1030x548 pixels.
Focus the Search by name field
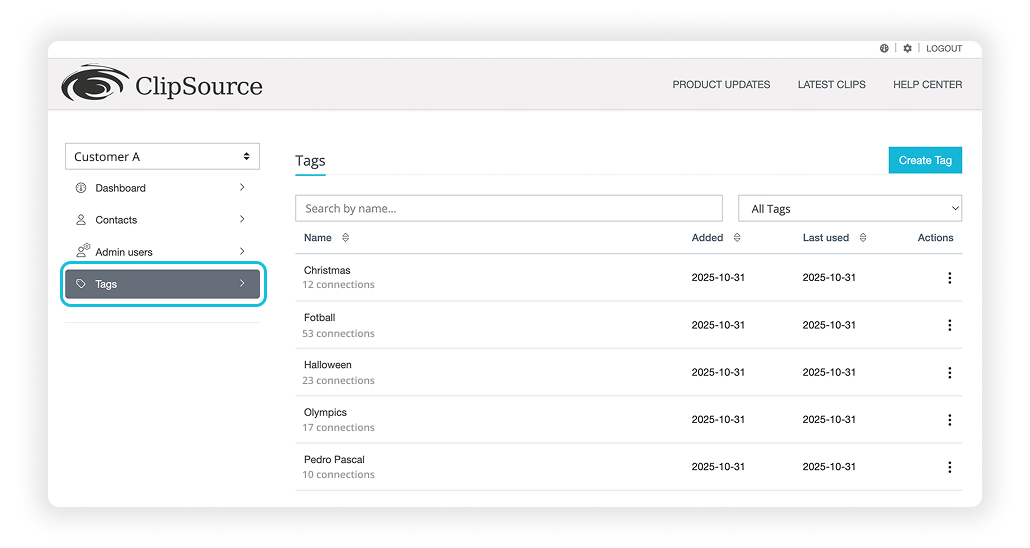coord(508,209)
